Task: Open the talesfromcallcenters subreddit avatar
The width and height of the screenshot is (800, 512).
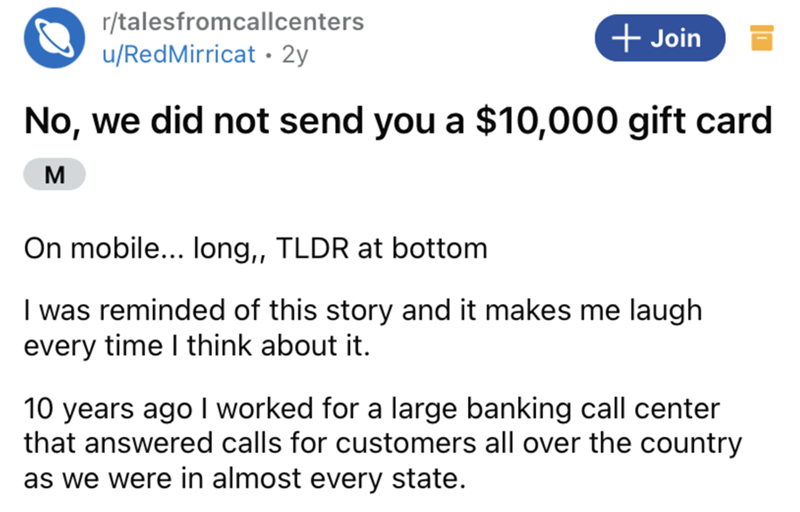Action: click(x=59, y=40)
